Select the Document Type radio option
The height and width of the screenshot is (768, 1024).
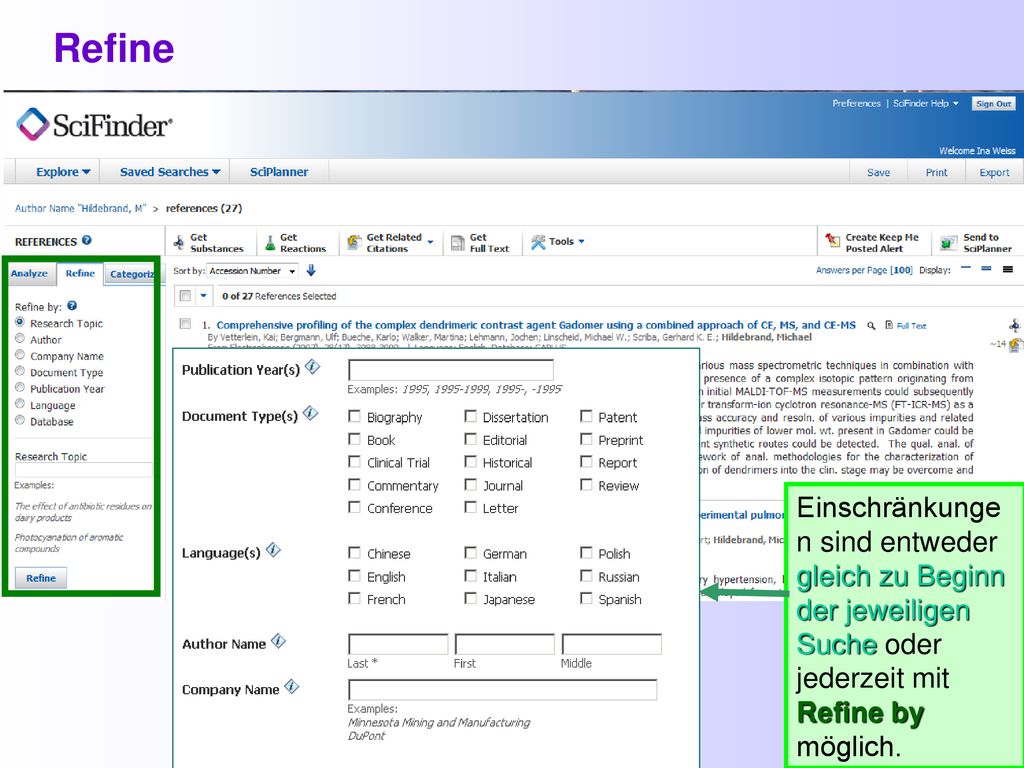click(x=20, y=371)
